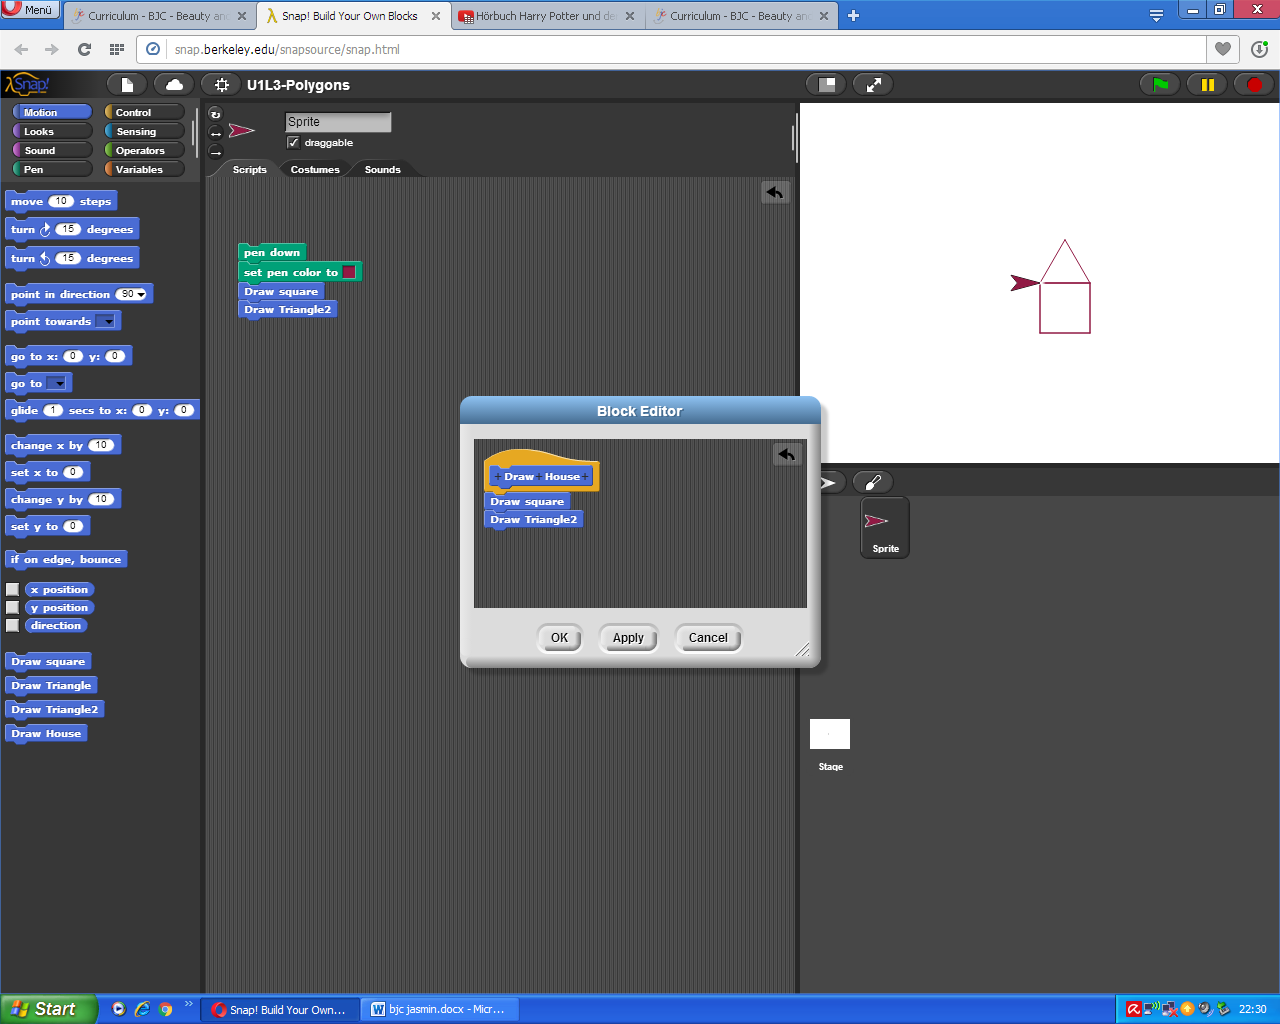The width and height of the screenshot is (1280, 1024).
Task: Select the Sensing palette category
Action: coord(145,131)
